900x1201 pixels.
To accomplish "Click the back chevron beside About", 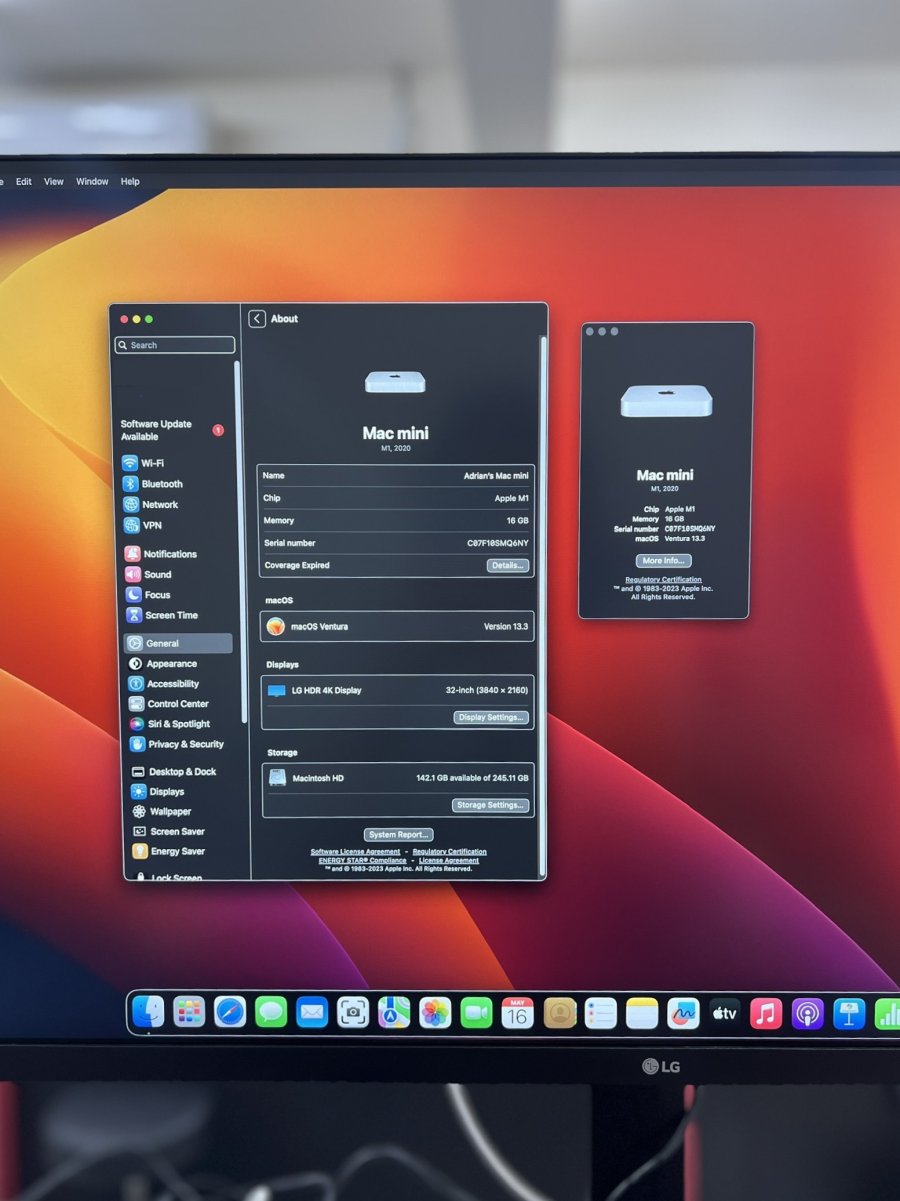I will coord(257,319).
